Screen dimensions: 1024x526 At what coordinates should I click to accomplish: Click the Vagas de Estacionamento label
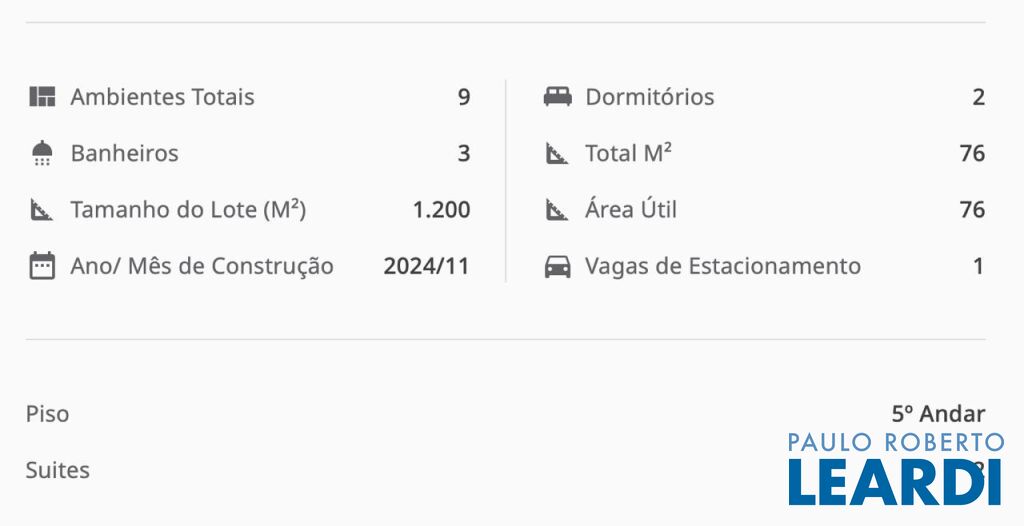click(x=722, y=266)
